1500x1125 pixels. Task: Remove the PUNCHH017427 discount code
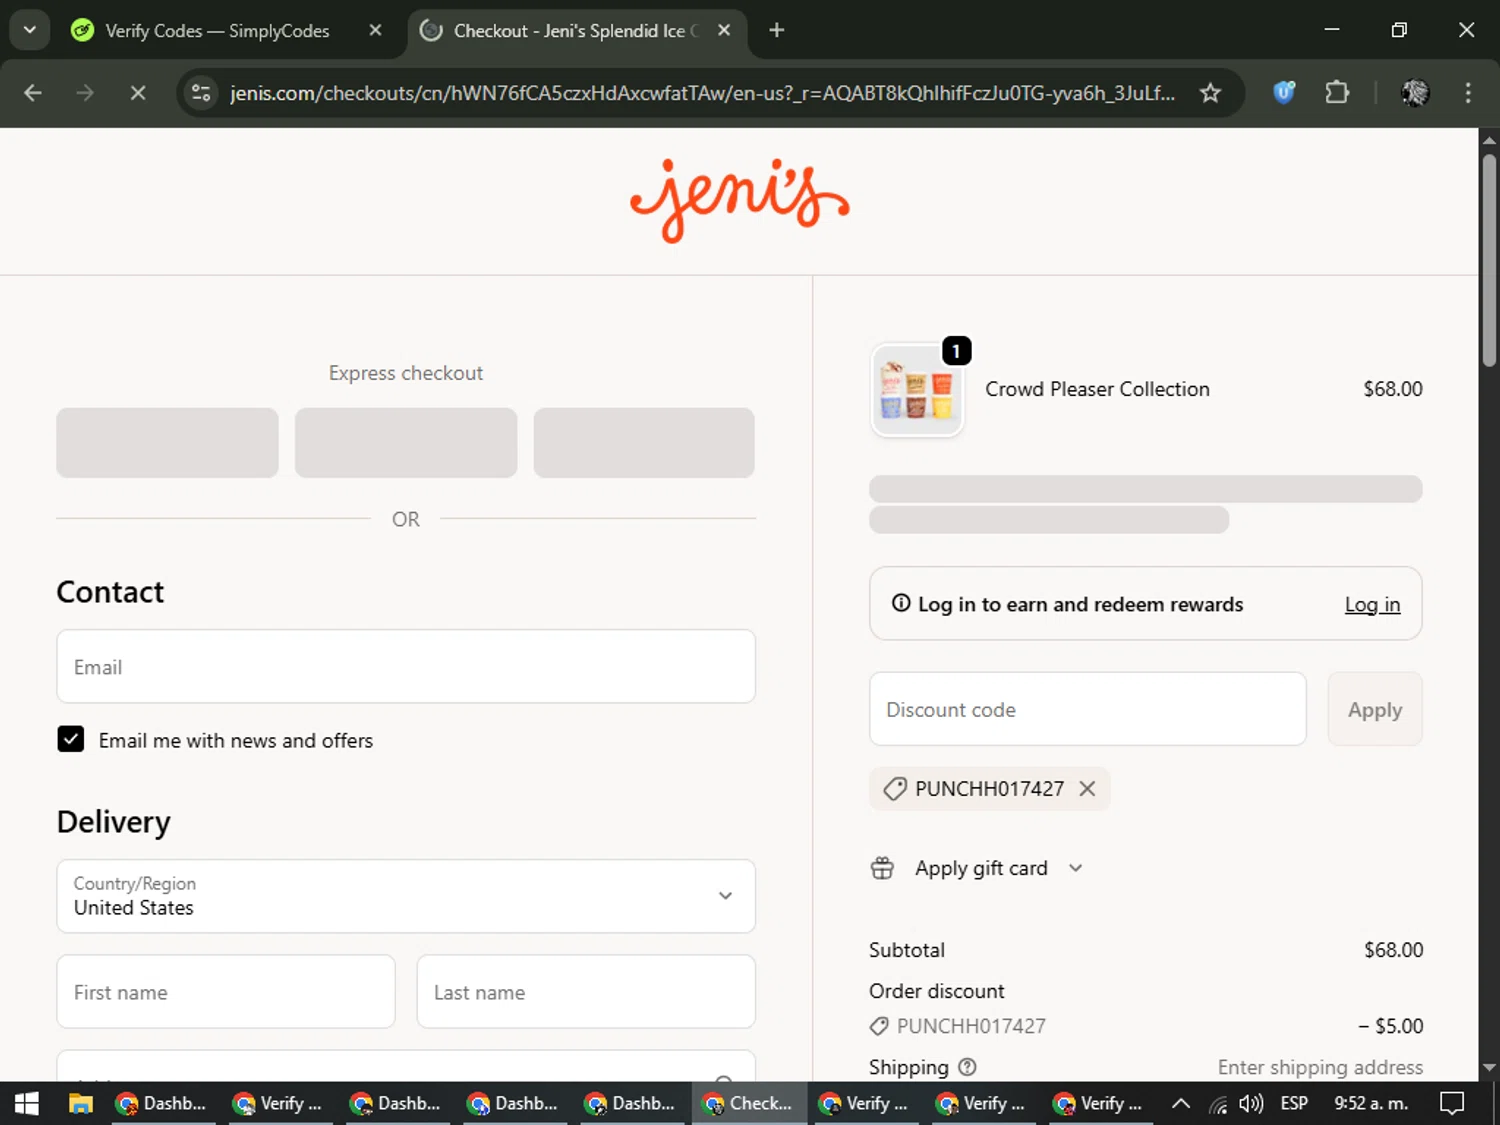(1087, 788)
